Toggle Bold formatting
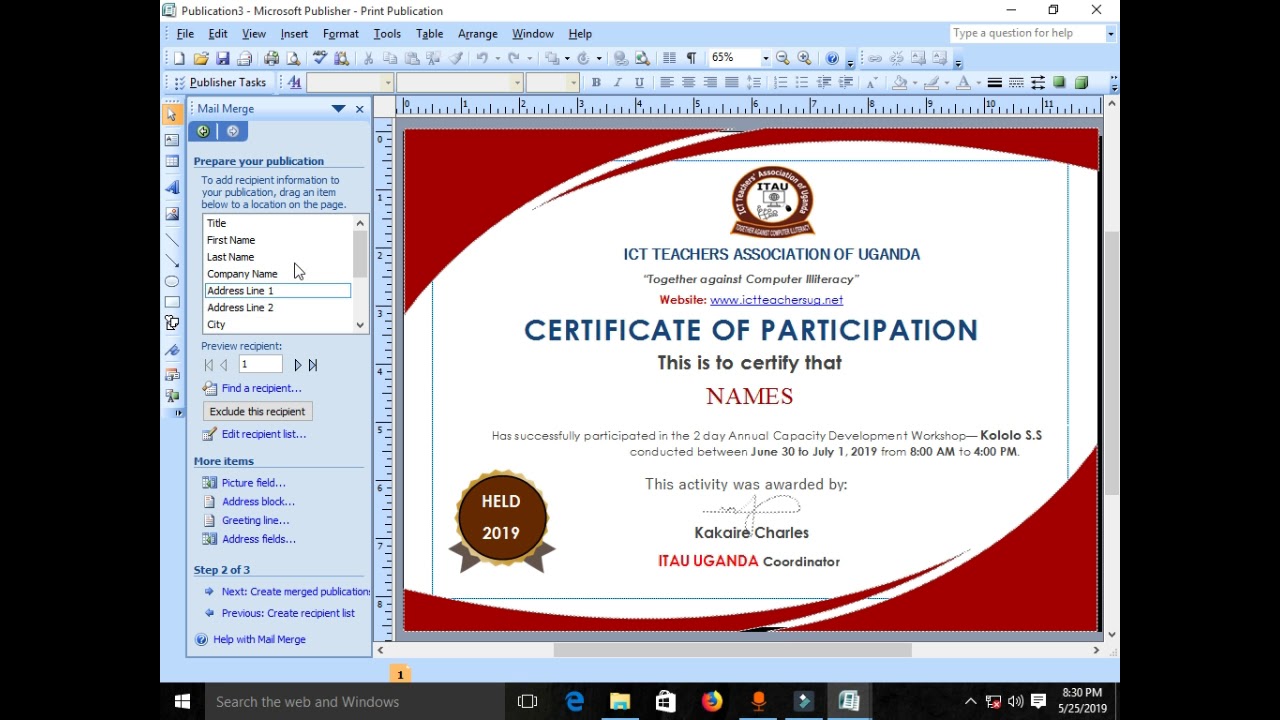Screen dimensions: 1280x720 coord(596,83)
